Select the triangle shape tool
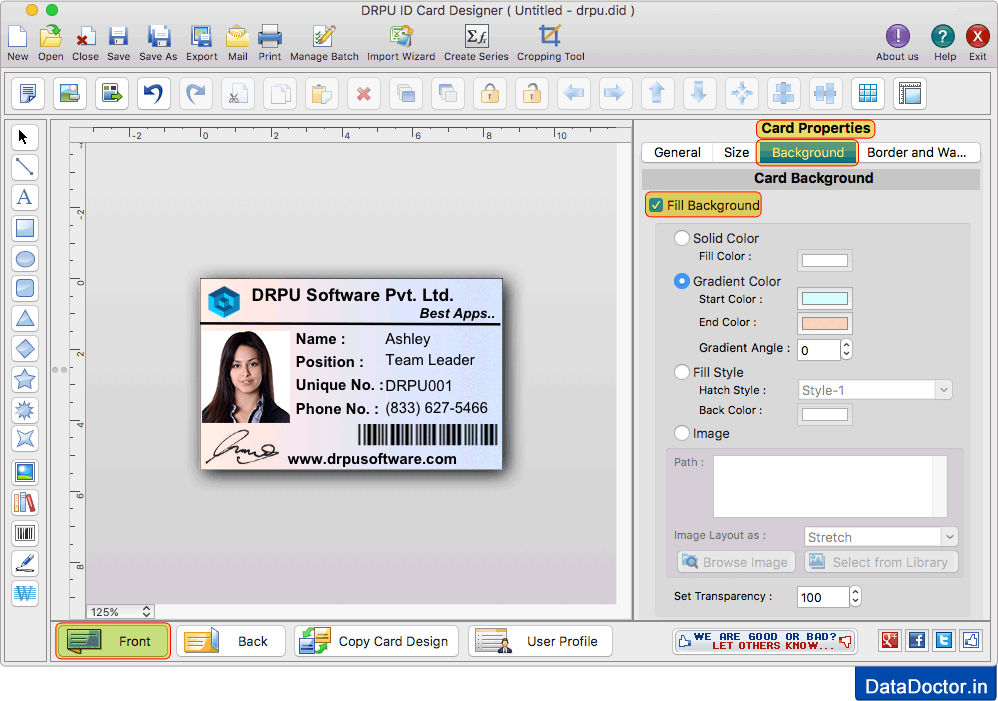This screenshot has height=701, width=998. coord(24,318)
